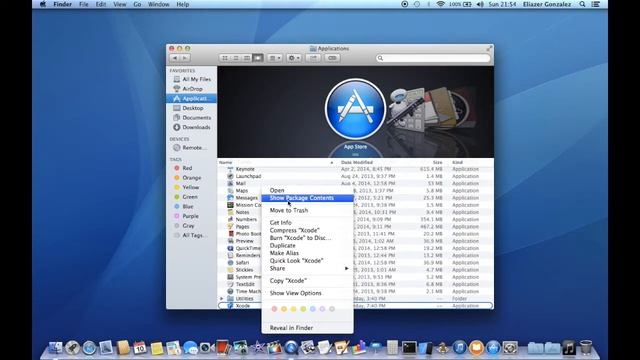
Task: Open AirDrop in the sidebar
Action: [192, 89]
